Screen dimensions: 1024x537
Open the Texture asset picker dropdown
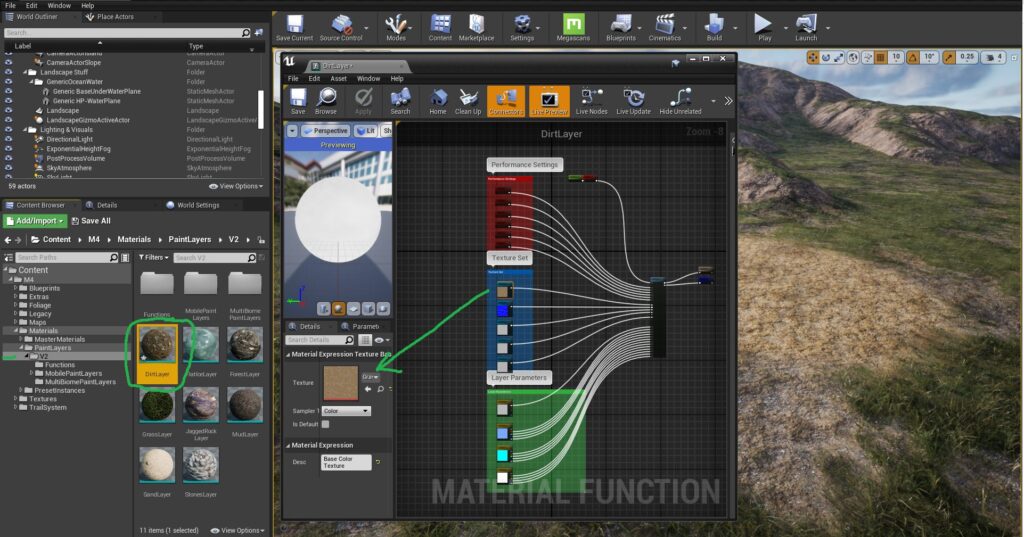pos(370,377)
